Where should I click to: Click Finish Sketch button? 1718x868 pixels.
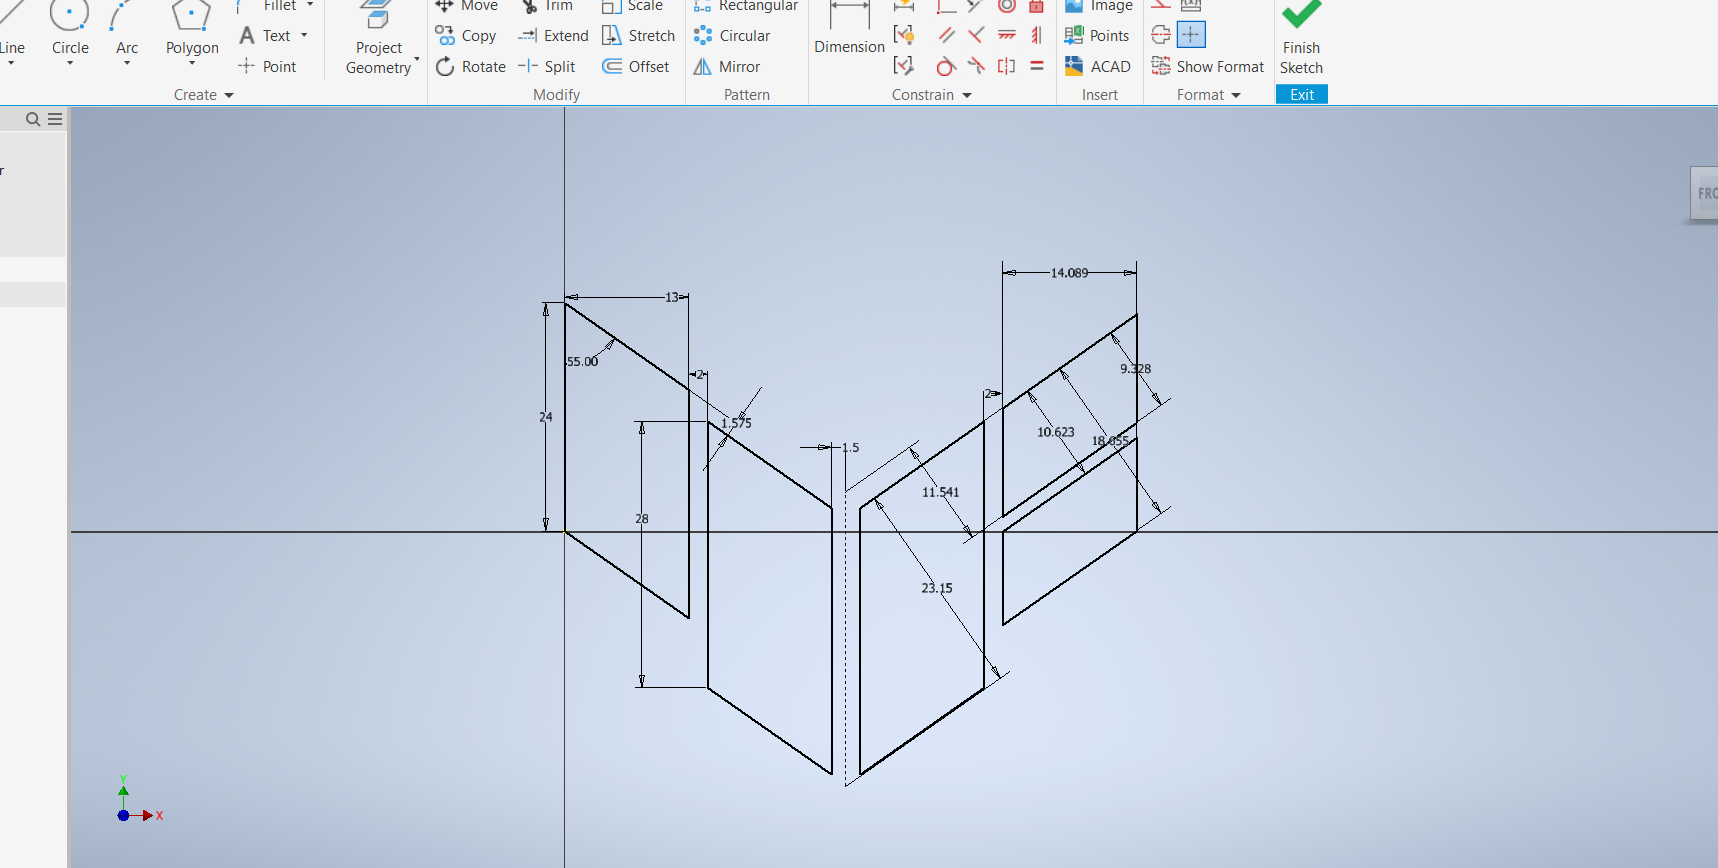point(1301,40)
